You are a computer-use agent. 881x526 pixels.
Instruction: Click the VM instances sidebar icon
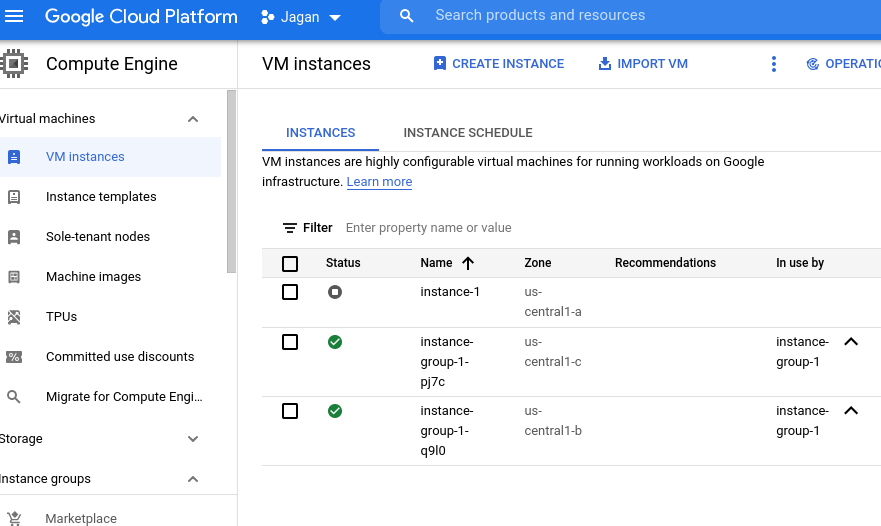pyautogui.click(x=14, y=157)
